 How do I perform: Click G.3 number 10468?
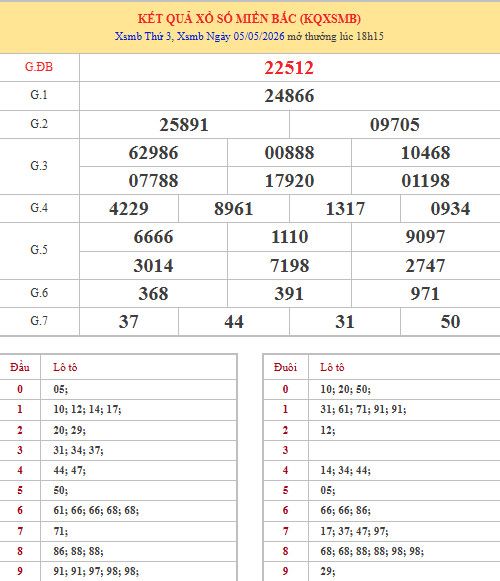tap(426, 153)
